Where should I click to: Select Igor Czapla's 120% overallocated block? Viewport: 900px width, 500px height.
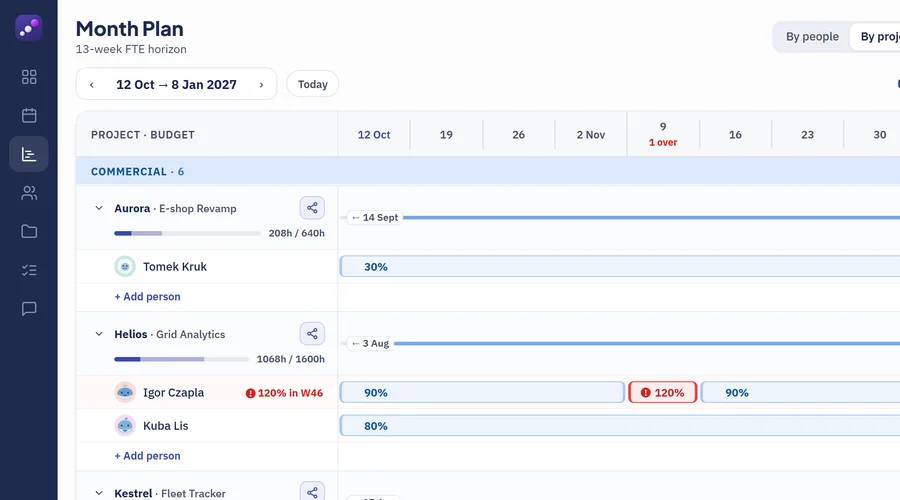(662, 393)
